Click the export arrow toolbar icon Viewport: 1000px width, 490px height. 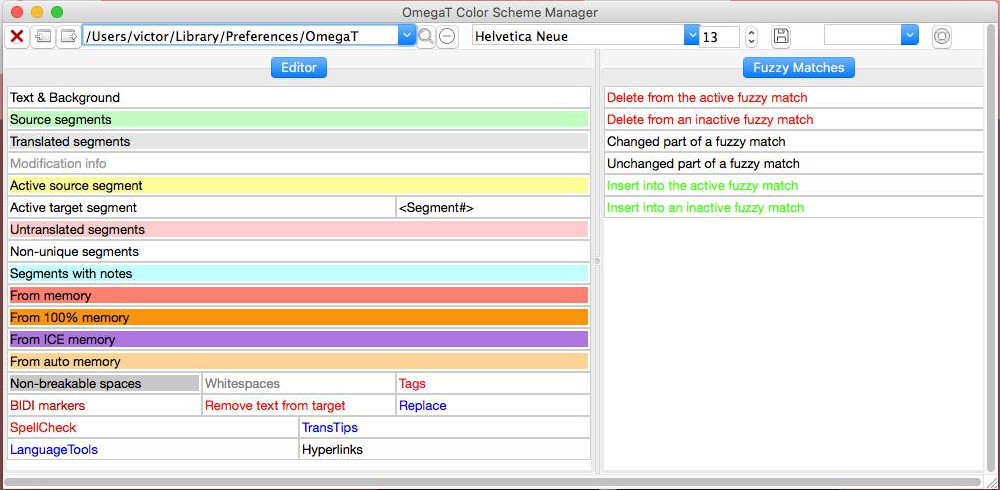[68, 36]
